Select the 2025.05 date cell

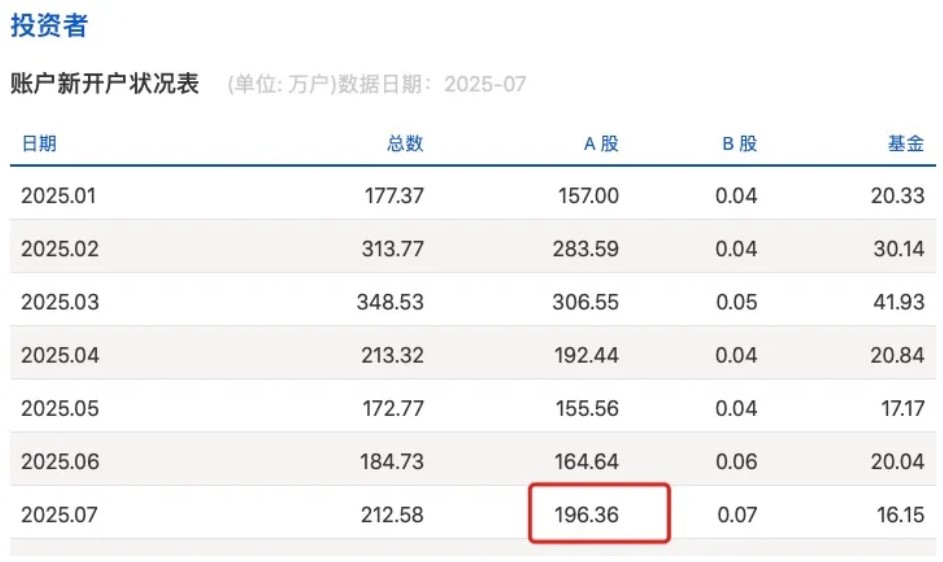coord(60,408)
